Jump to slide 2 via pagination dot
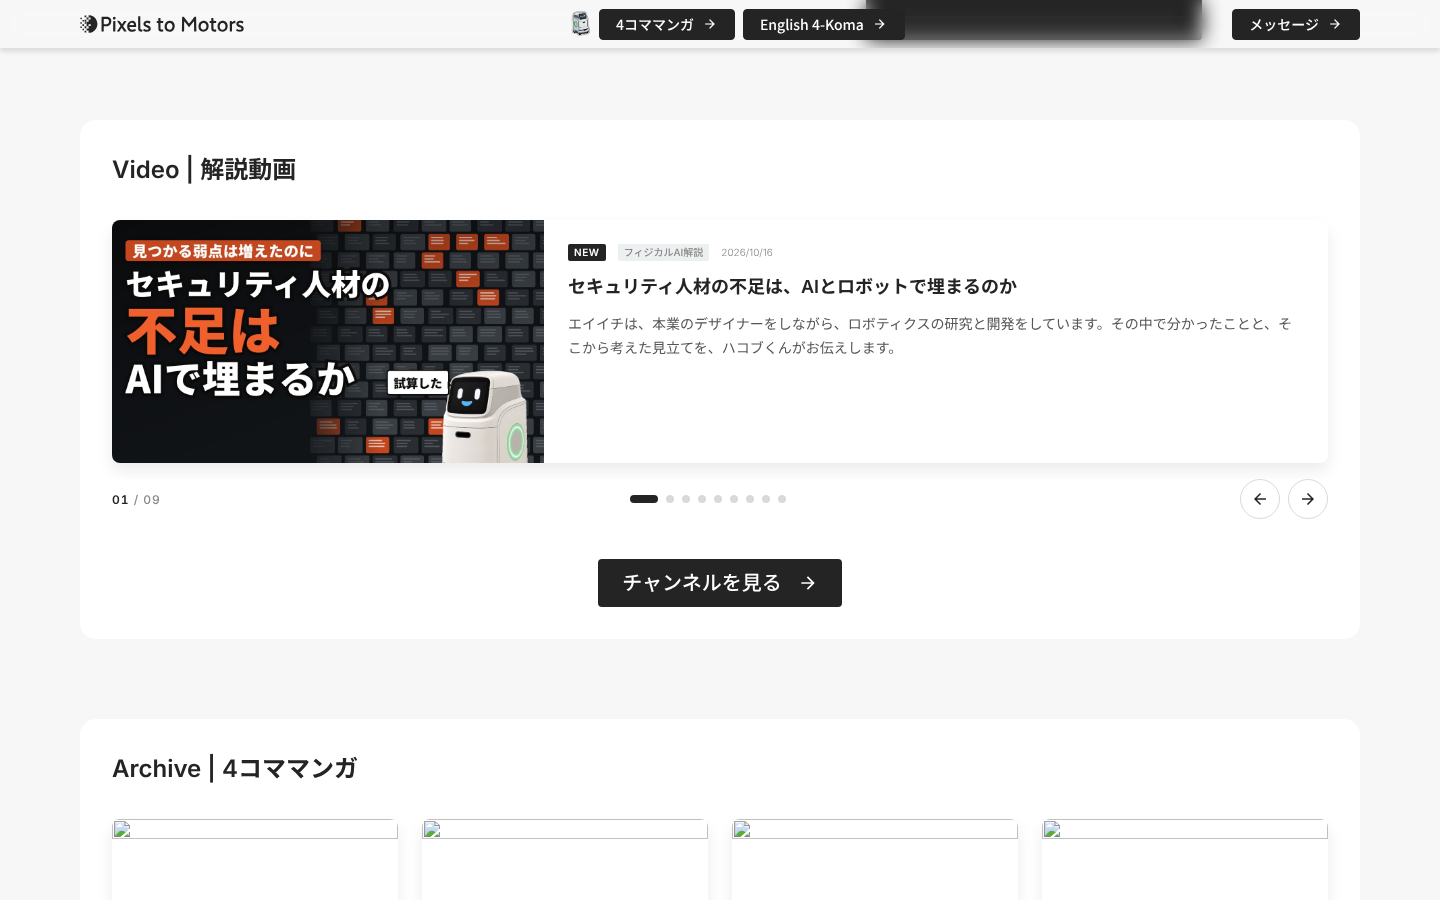Viewport: 1440px width, 900px height. (x=670, y=499)
